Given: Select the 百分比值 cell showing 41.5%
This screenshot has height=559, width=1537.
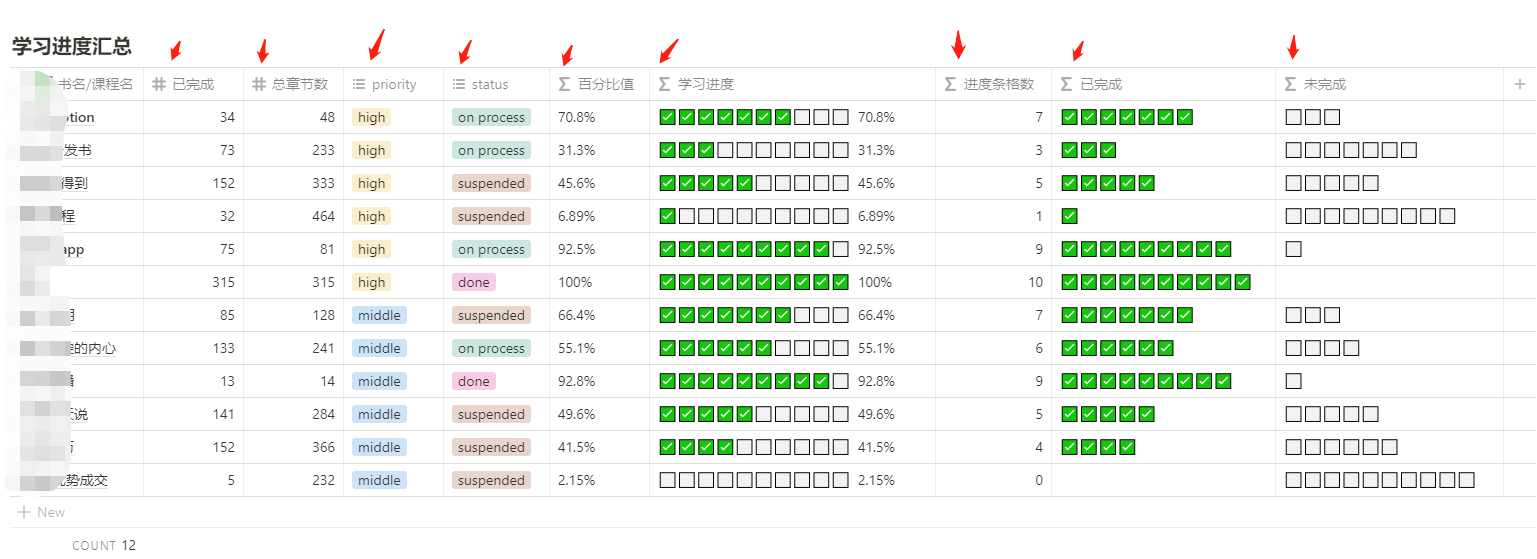Looking at the screenshot, I should point(599,447).
